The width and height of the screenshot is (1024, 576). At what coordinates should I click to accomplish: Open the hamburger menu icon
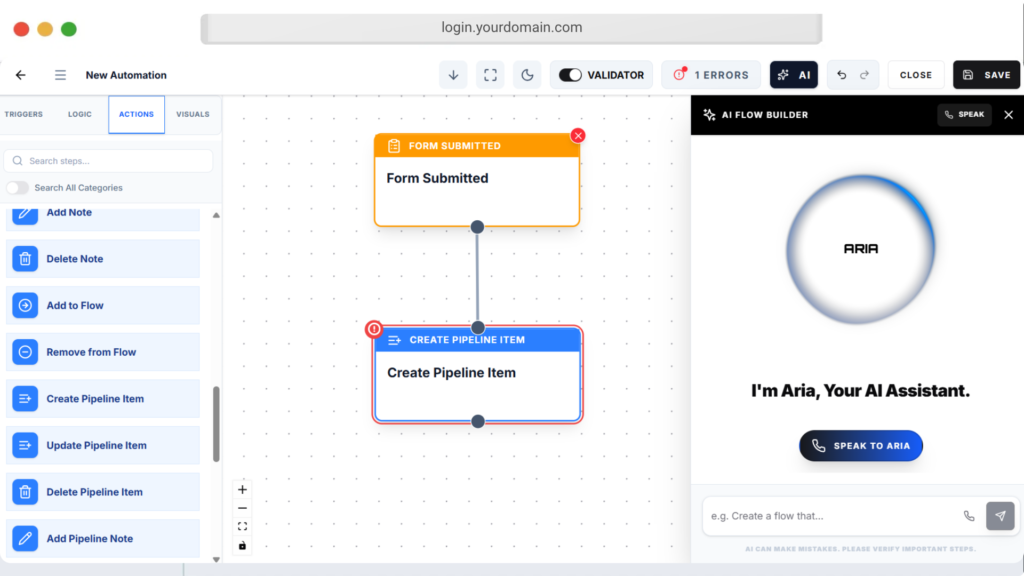pyautogui.click(x=60, y=75)
